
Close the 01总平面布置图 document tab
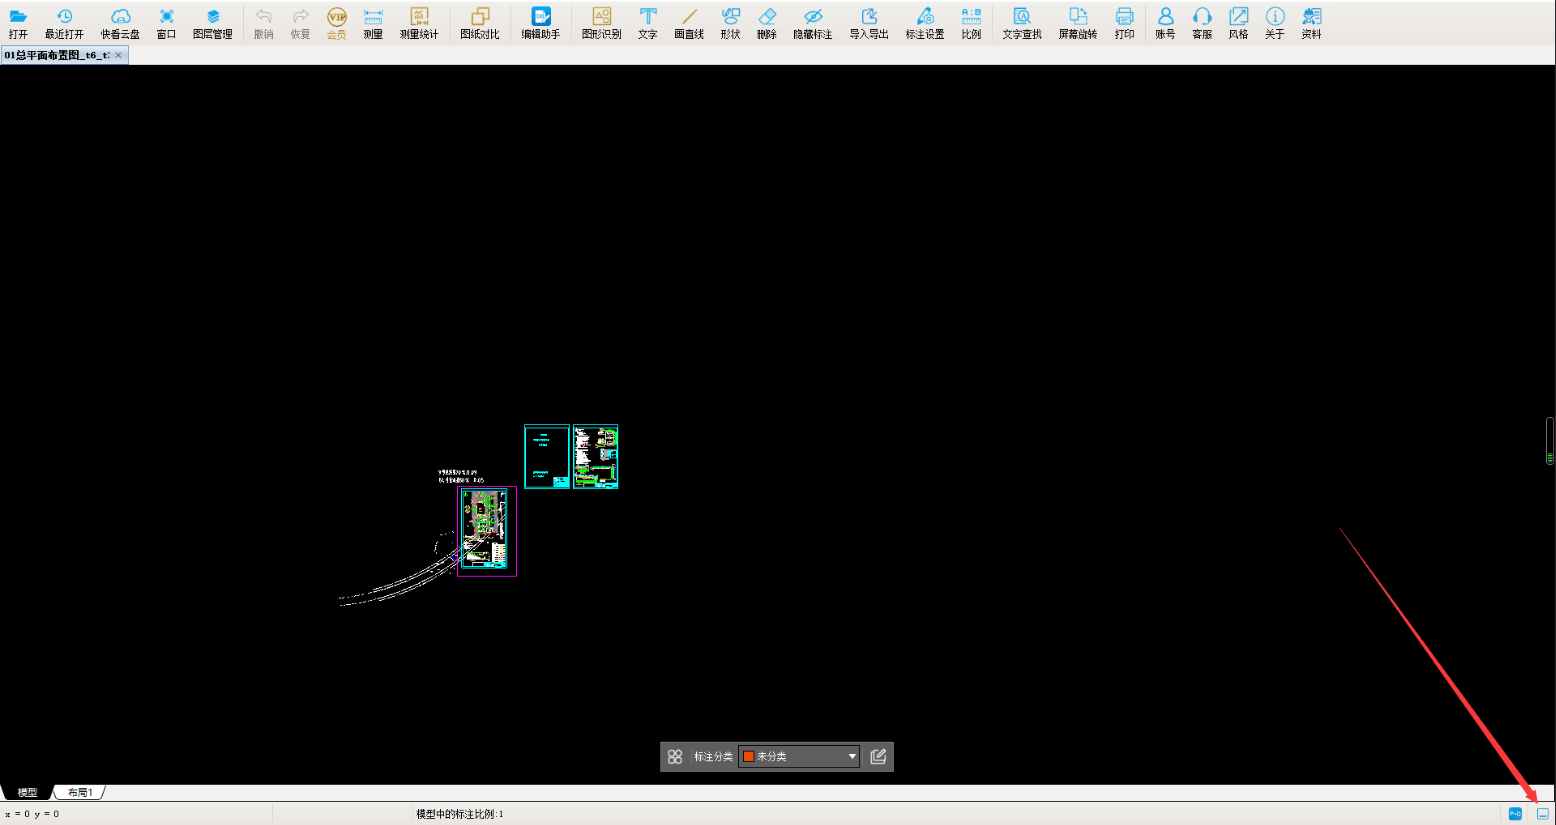[119, 55]
